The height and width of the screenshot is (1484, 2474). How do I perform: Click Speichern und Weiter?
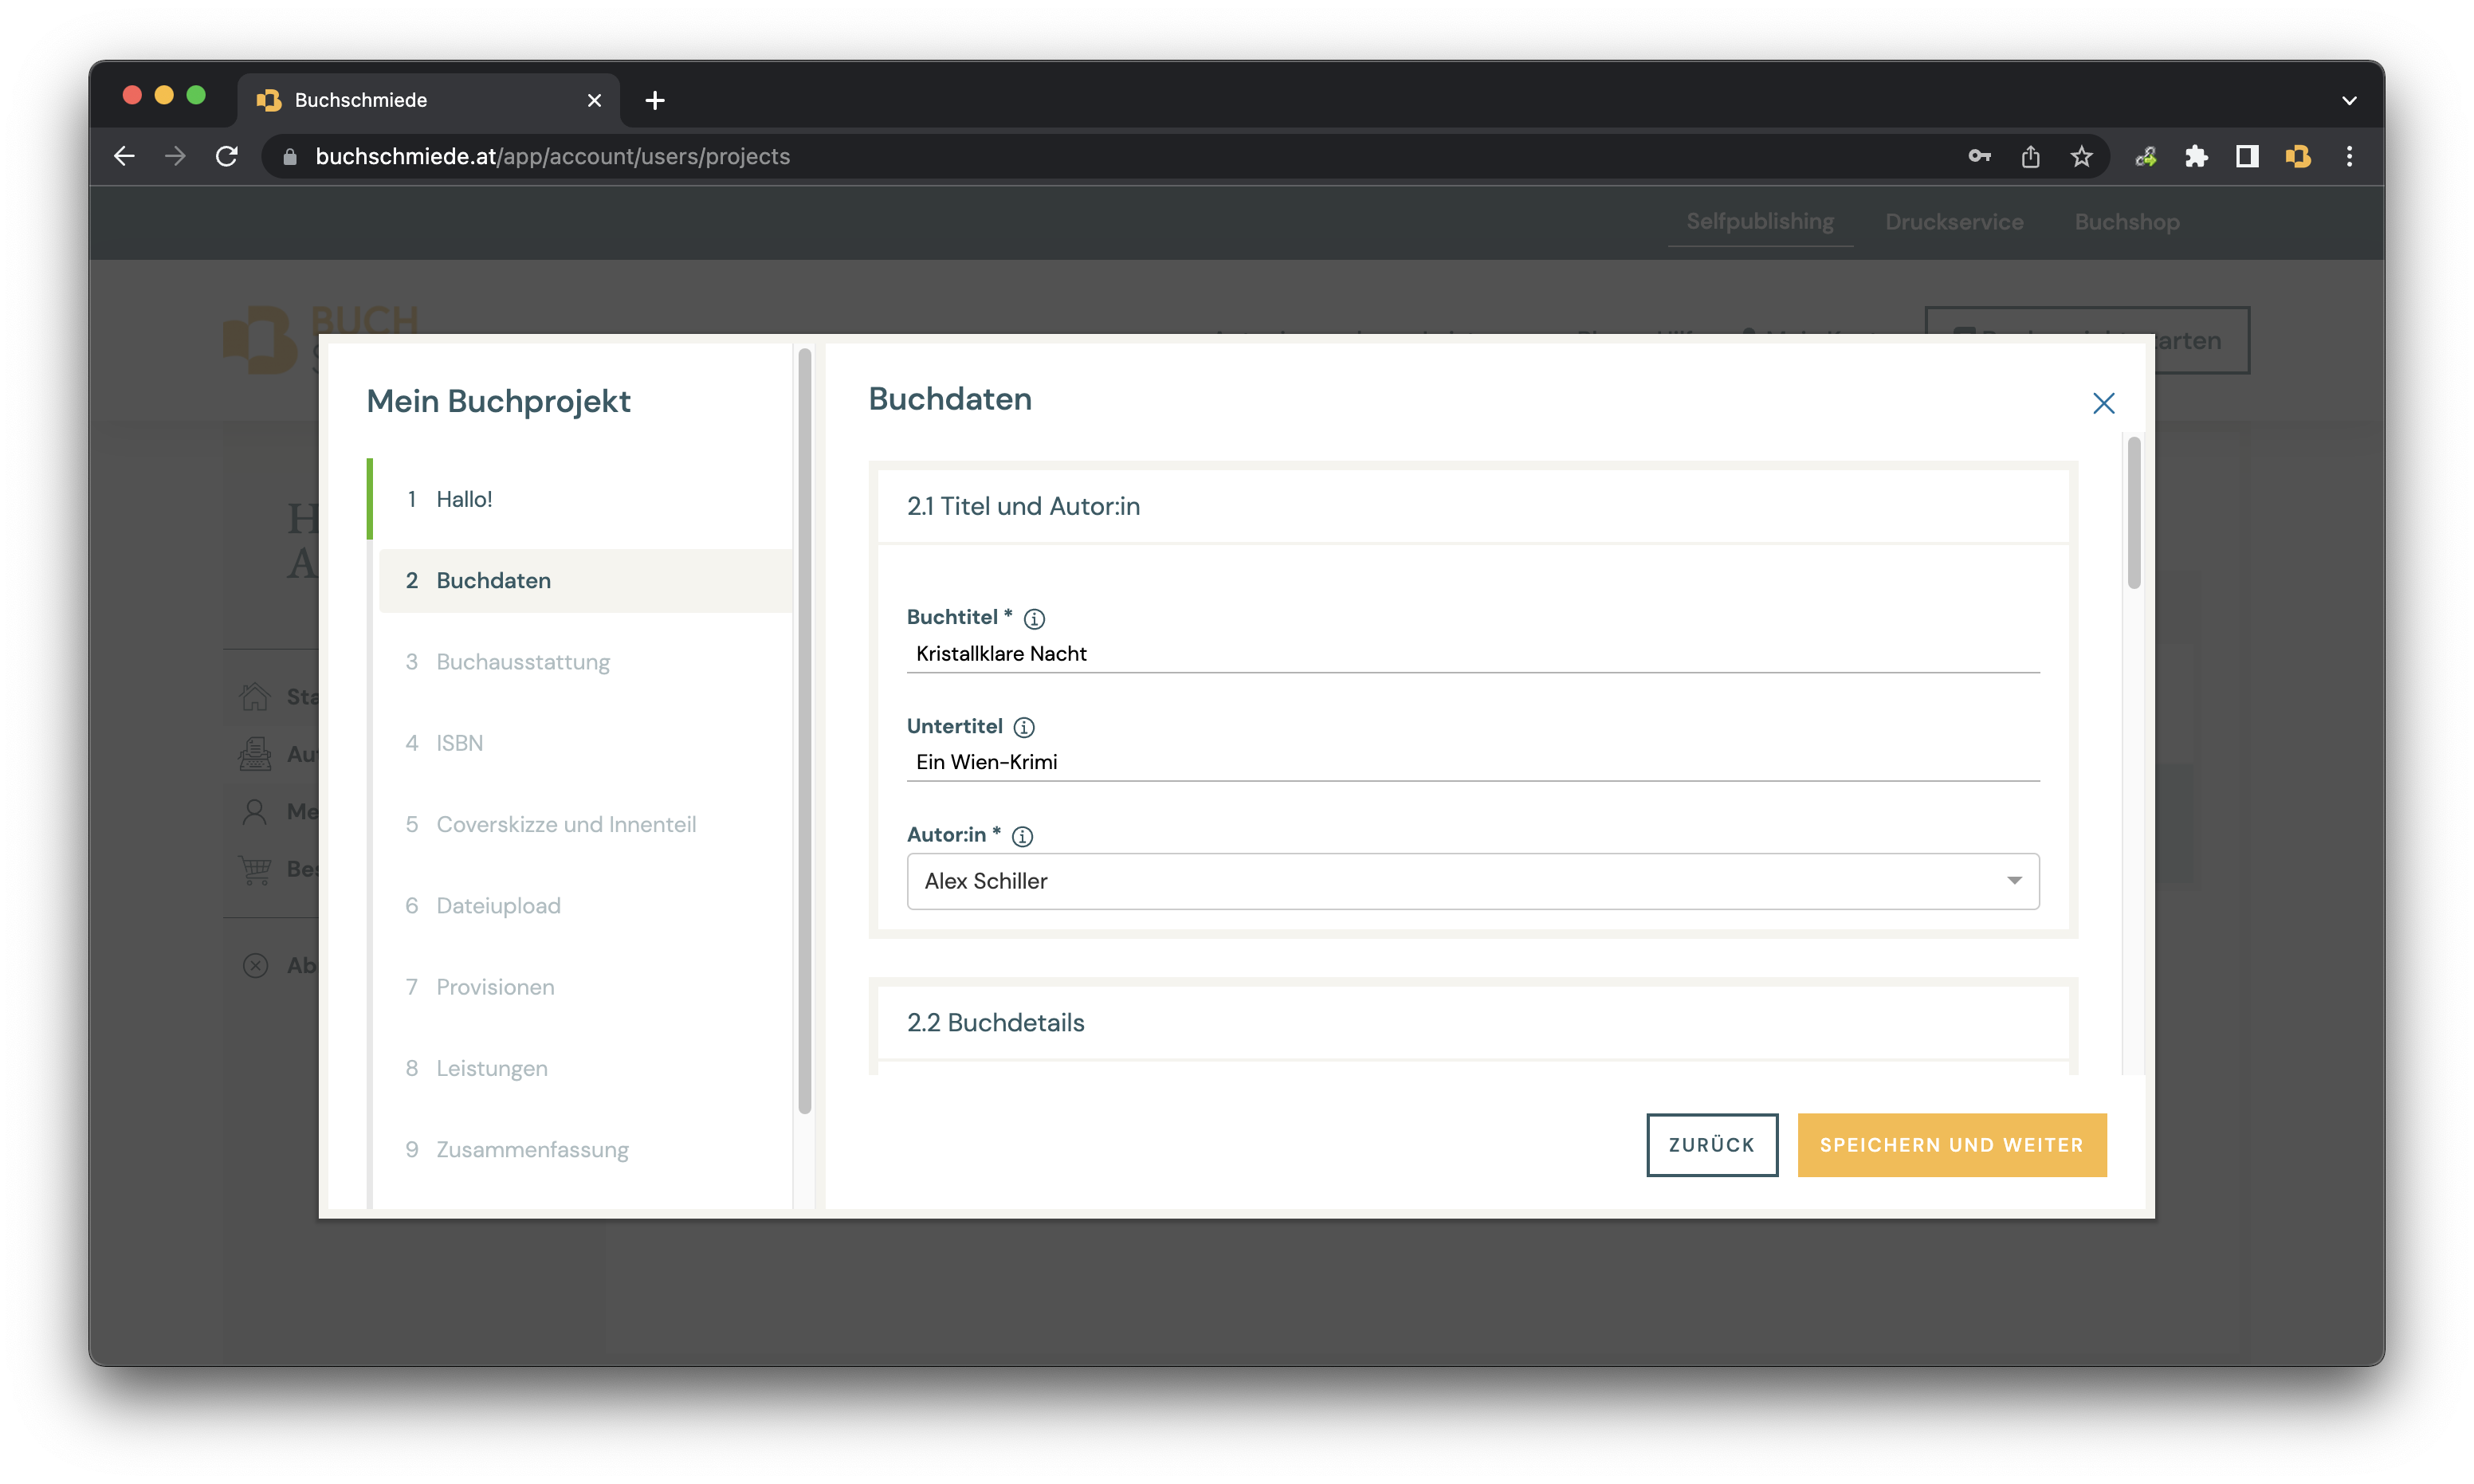[x=1951, y=1145]
